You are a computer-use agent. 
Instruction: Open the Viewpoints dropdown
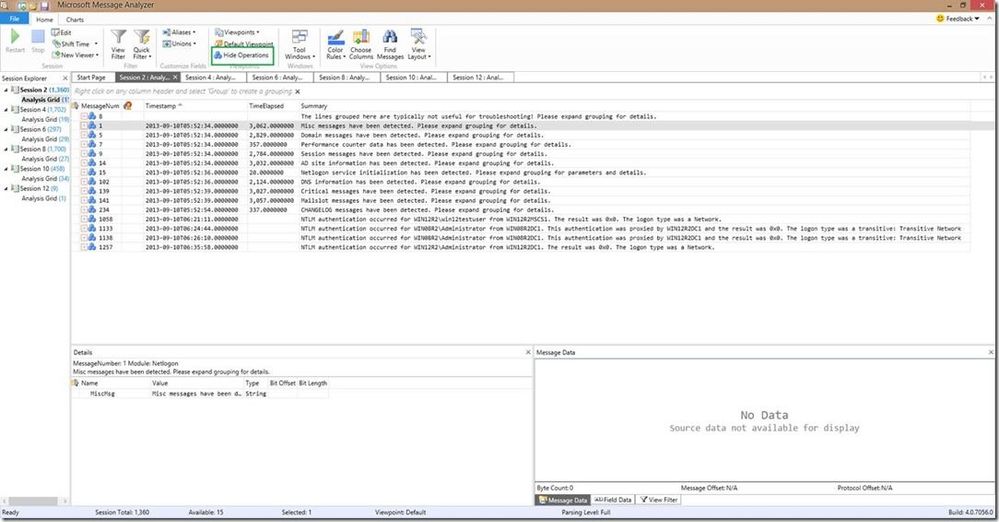(237, 32)
